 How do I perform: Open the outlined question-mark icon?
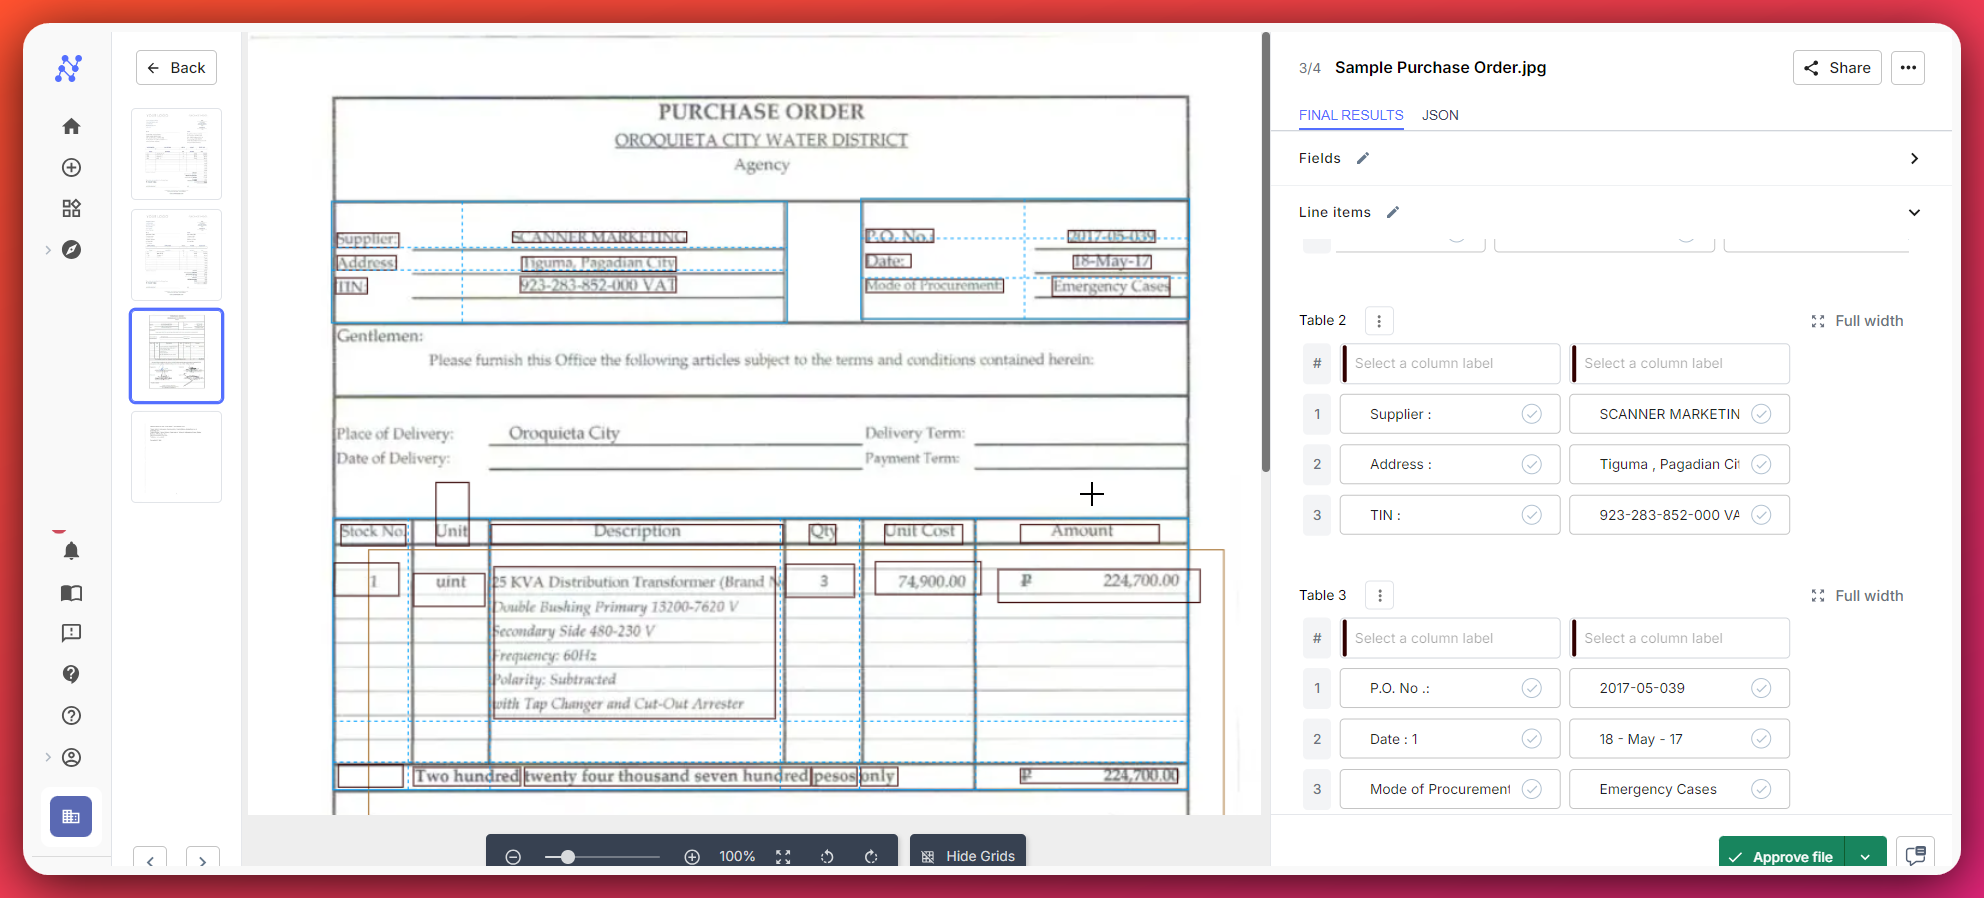tap(71, 715)
